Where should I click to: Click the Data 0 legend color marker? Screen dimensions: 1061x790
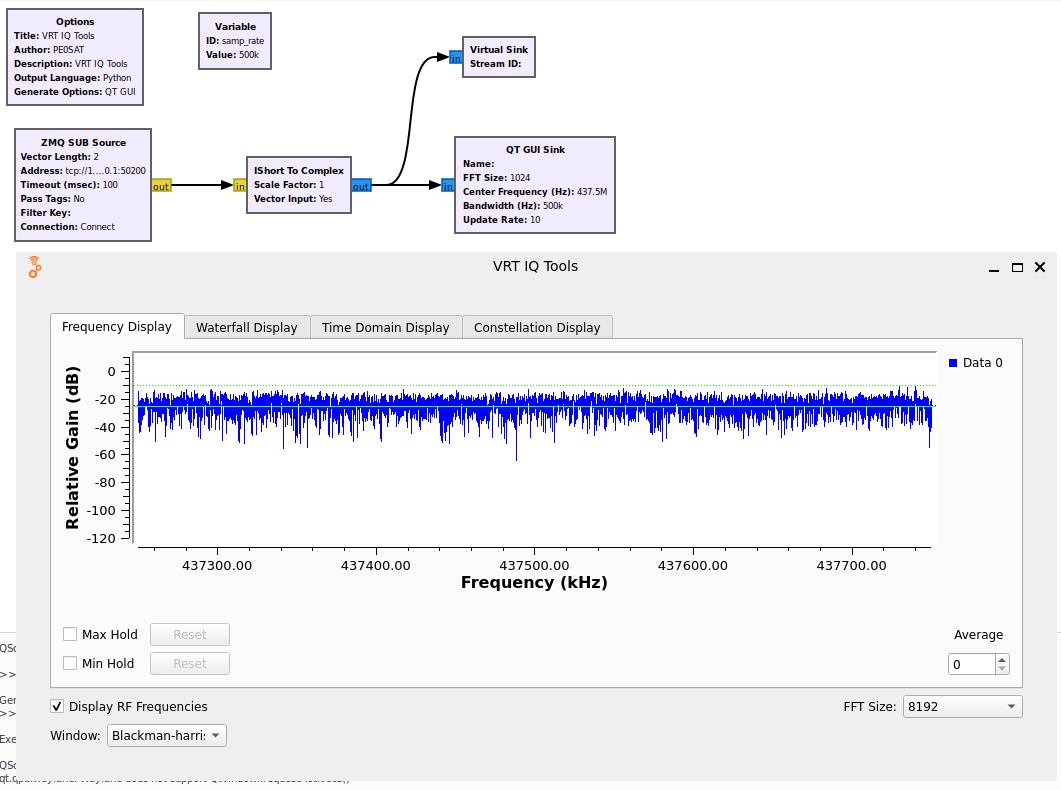pyautogui.click(x=953, y=363)
